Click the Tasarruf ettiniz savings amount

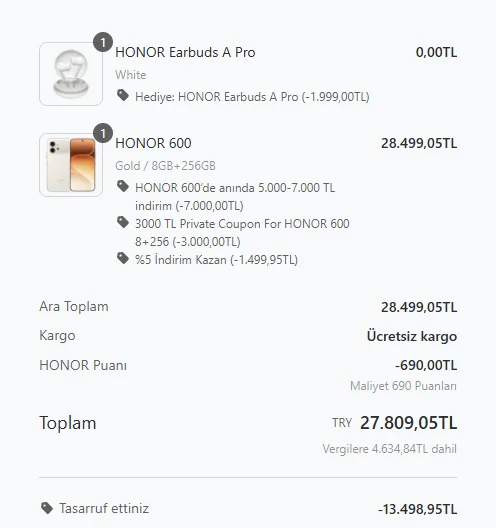pyautogui.click(x=418, y=509)
